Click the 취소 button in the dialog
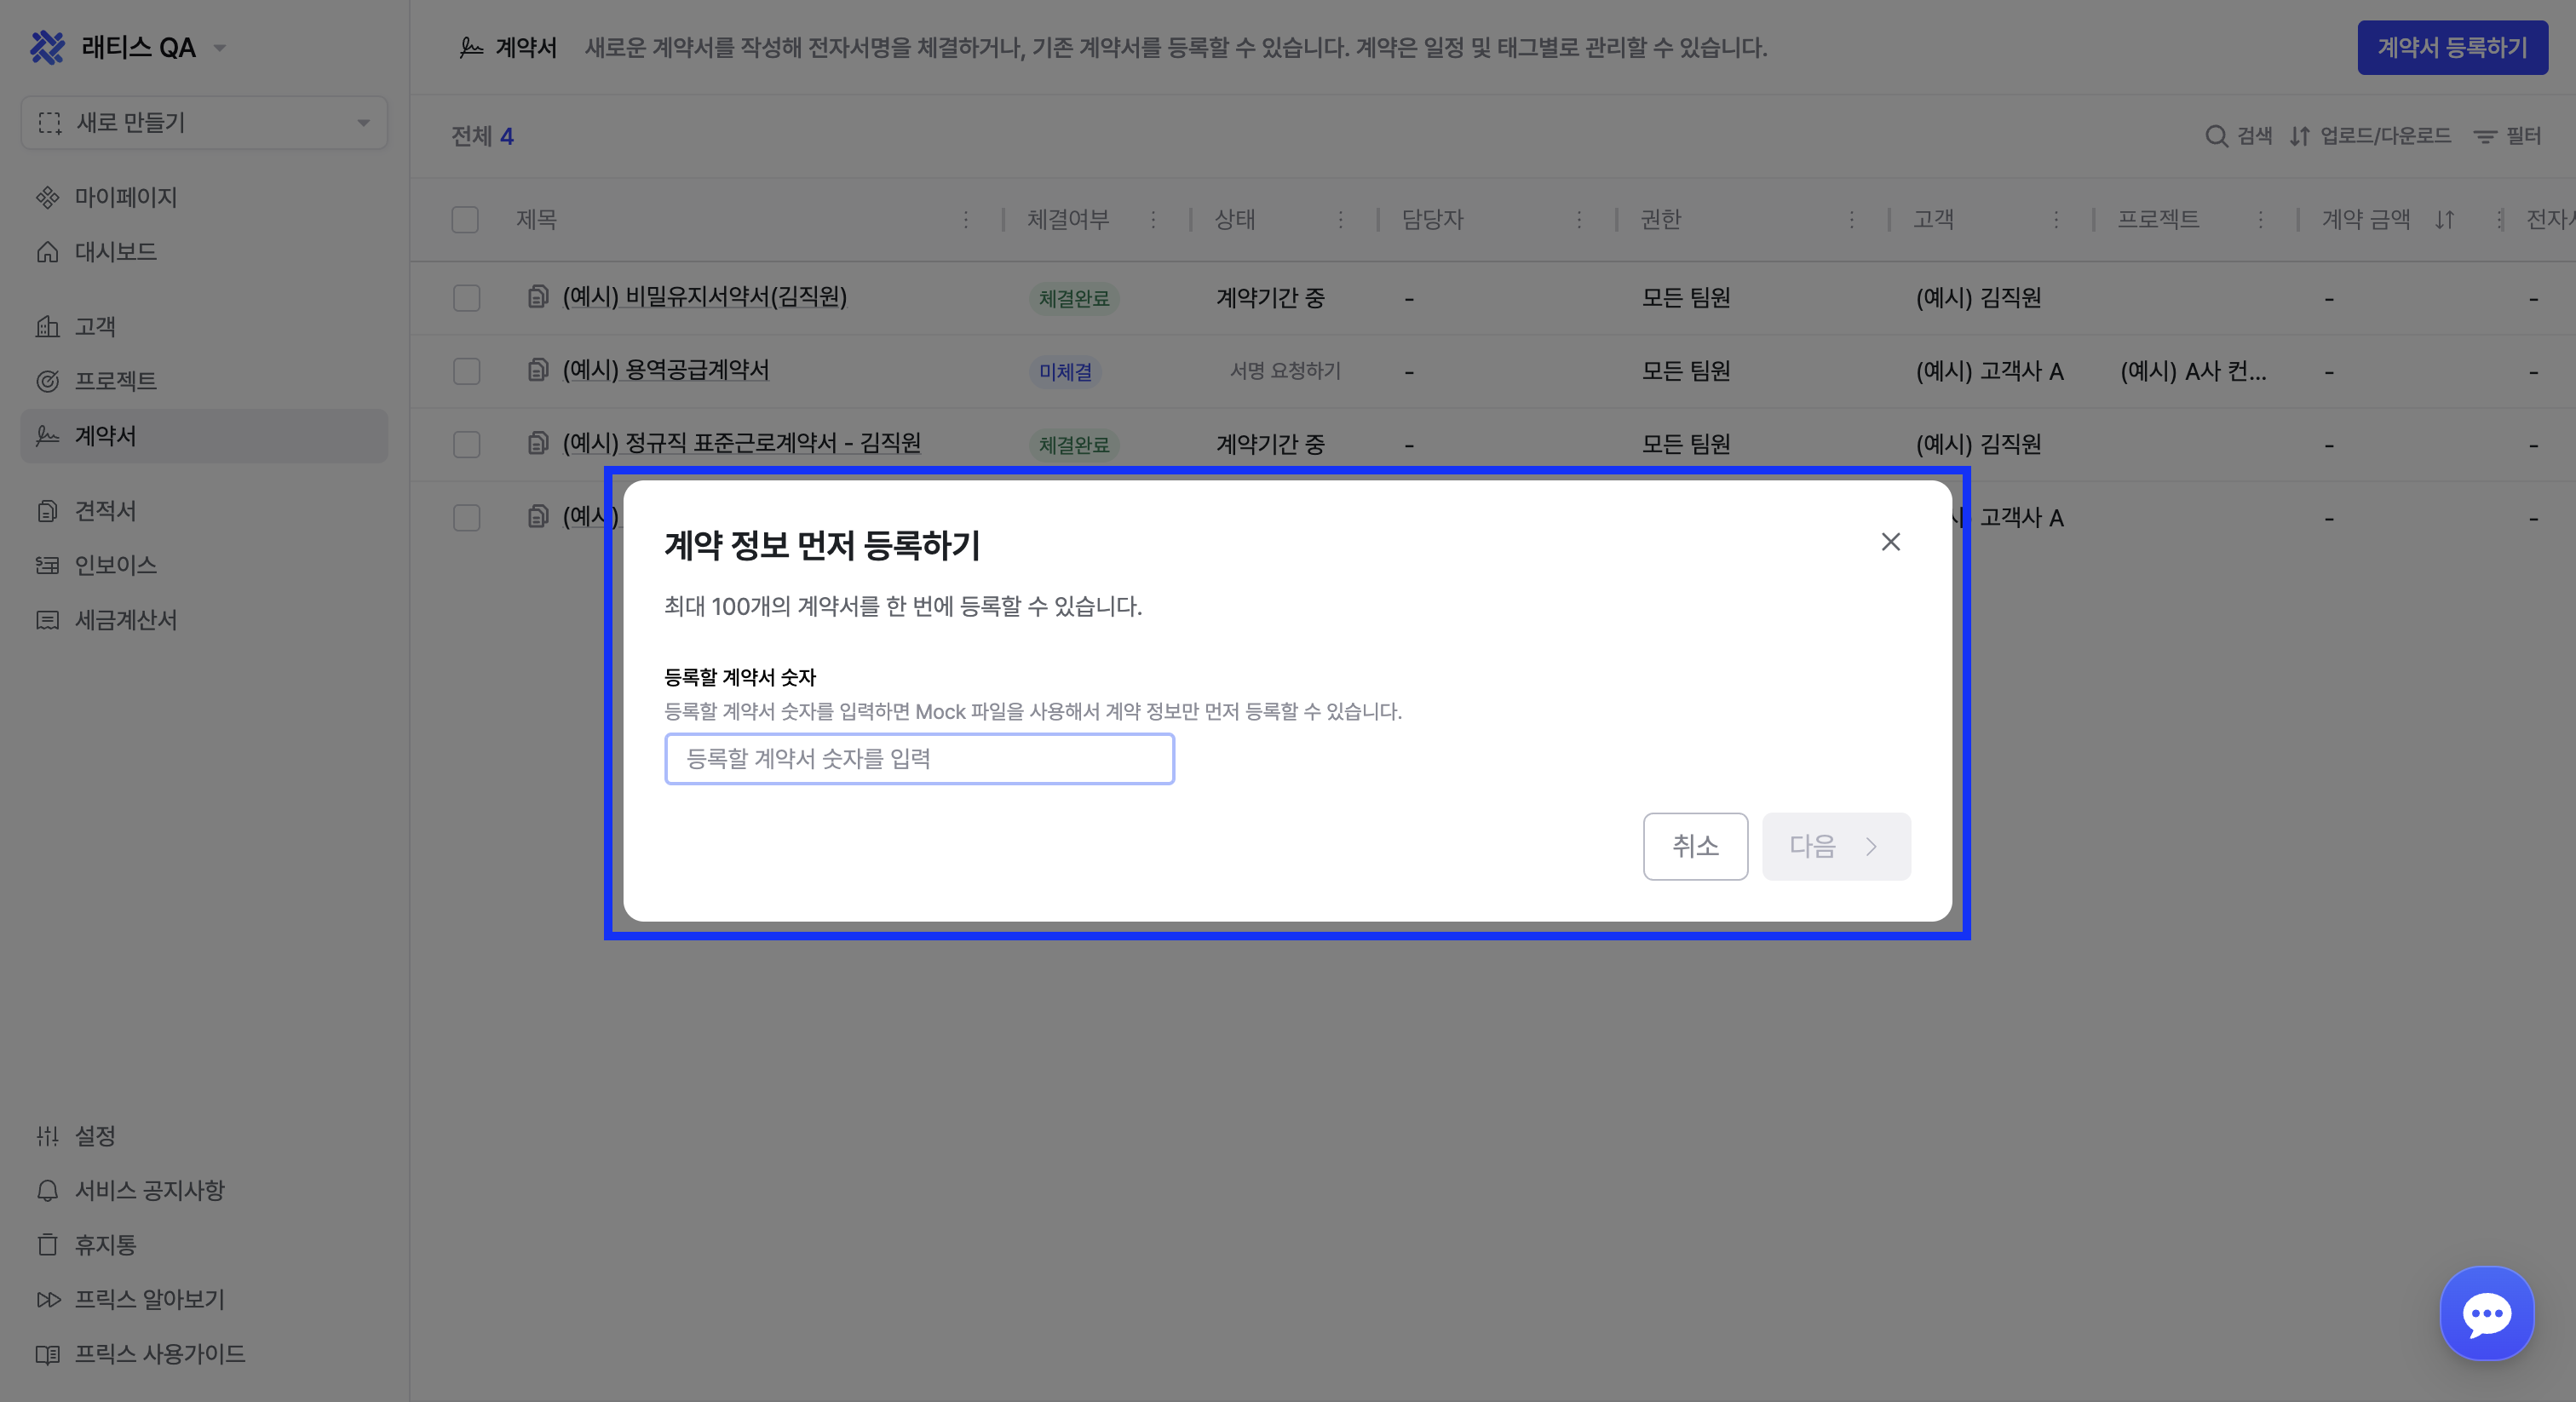The width and height of the screenshot is (2576, 1402). (x=1695, y=846)
